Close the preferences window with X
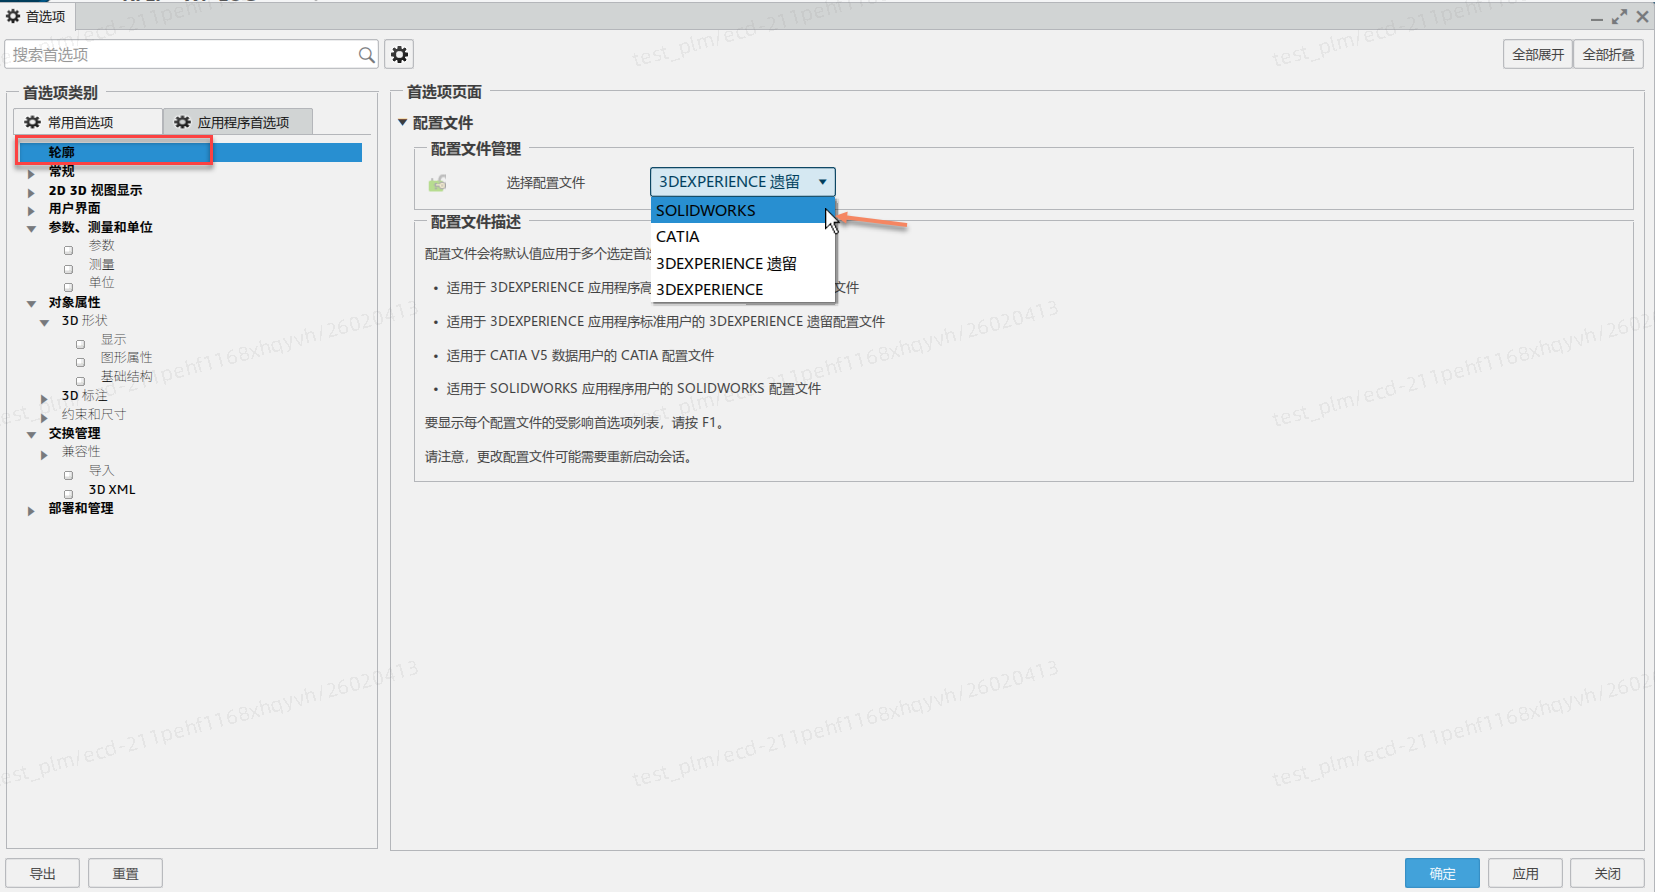The width and height of the screenshot is (1655, 892). click(1642, 17)
